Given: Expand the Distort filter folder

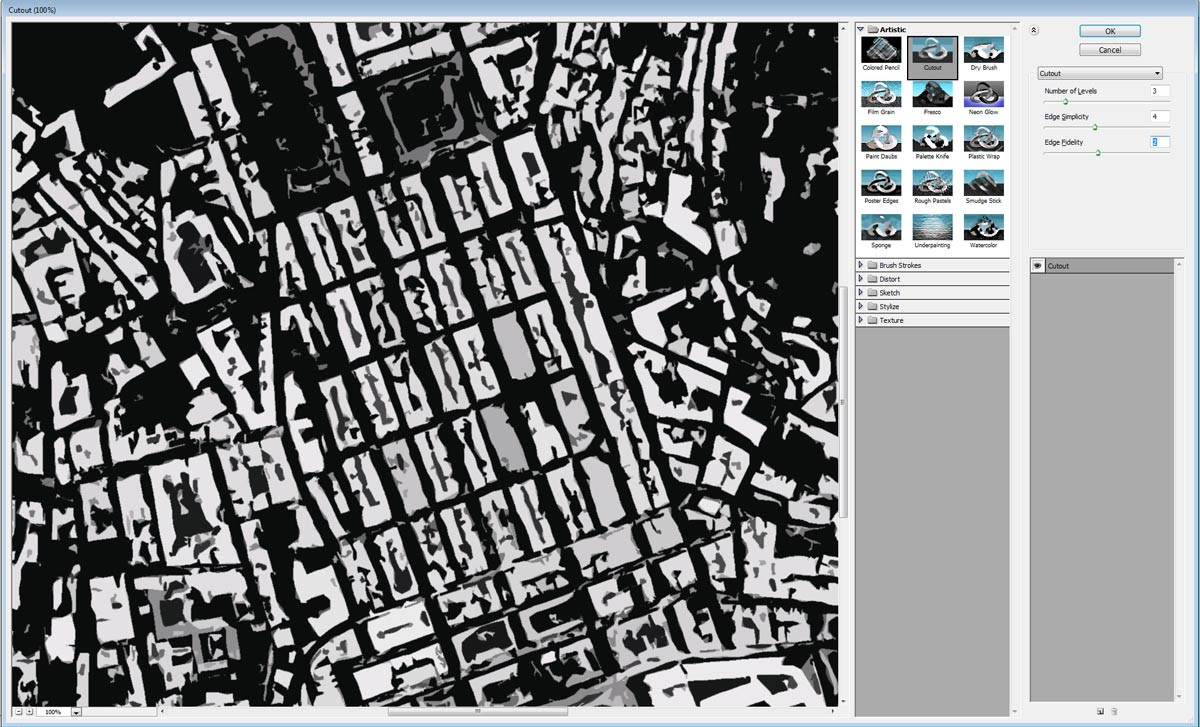Looking at the screenshot, I should (861, 279).
